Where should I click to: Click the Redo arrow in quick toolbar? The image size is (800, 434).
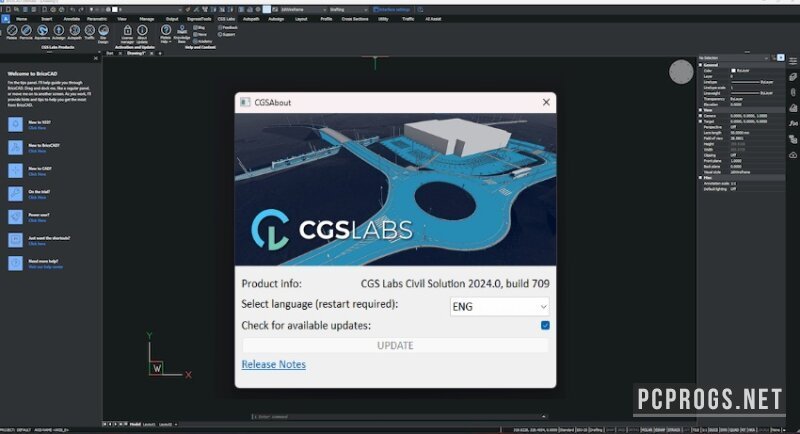coord(82,10)
